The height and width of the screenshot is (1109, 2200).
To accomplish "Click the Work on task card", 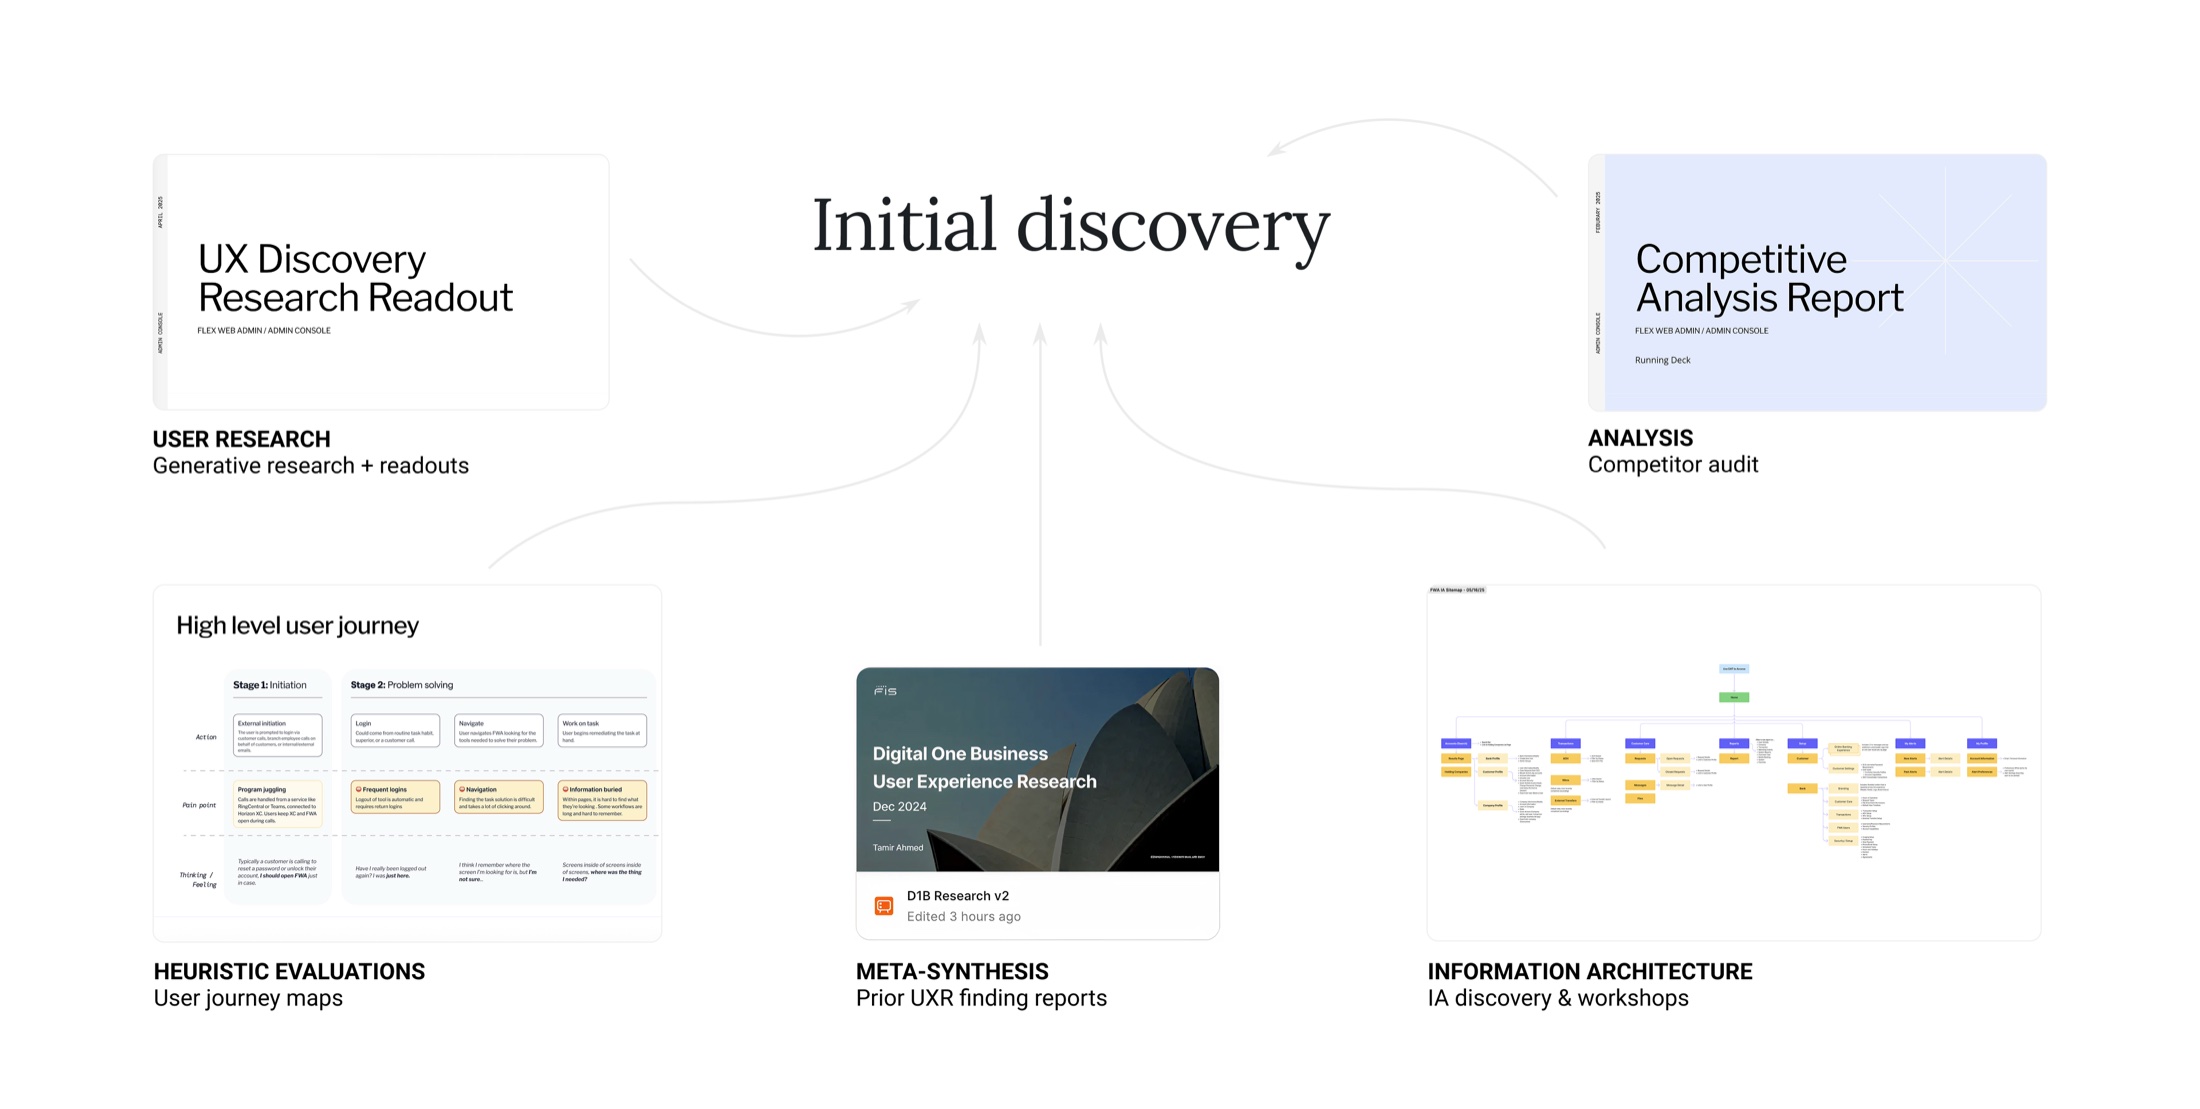I will click(x=602, y=730).
